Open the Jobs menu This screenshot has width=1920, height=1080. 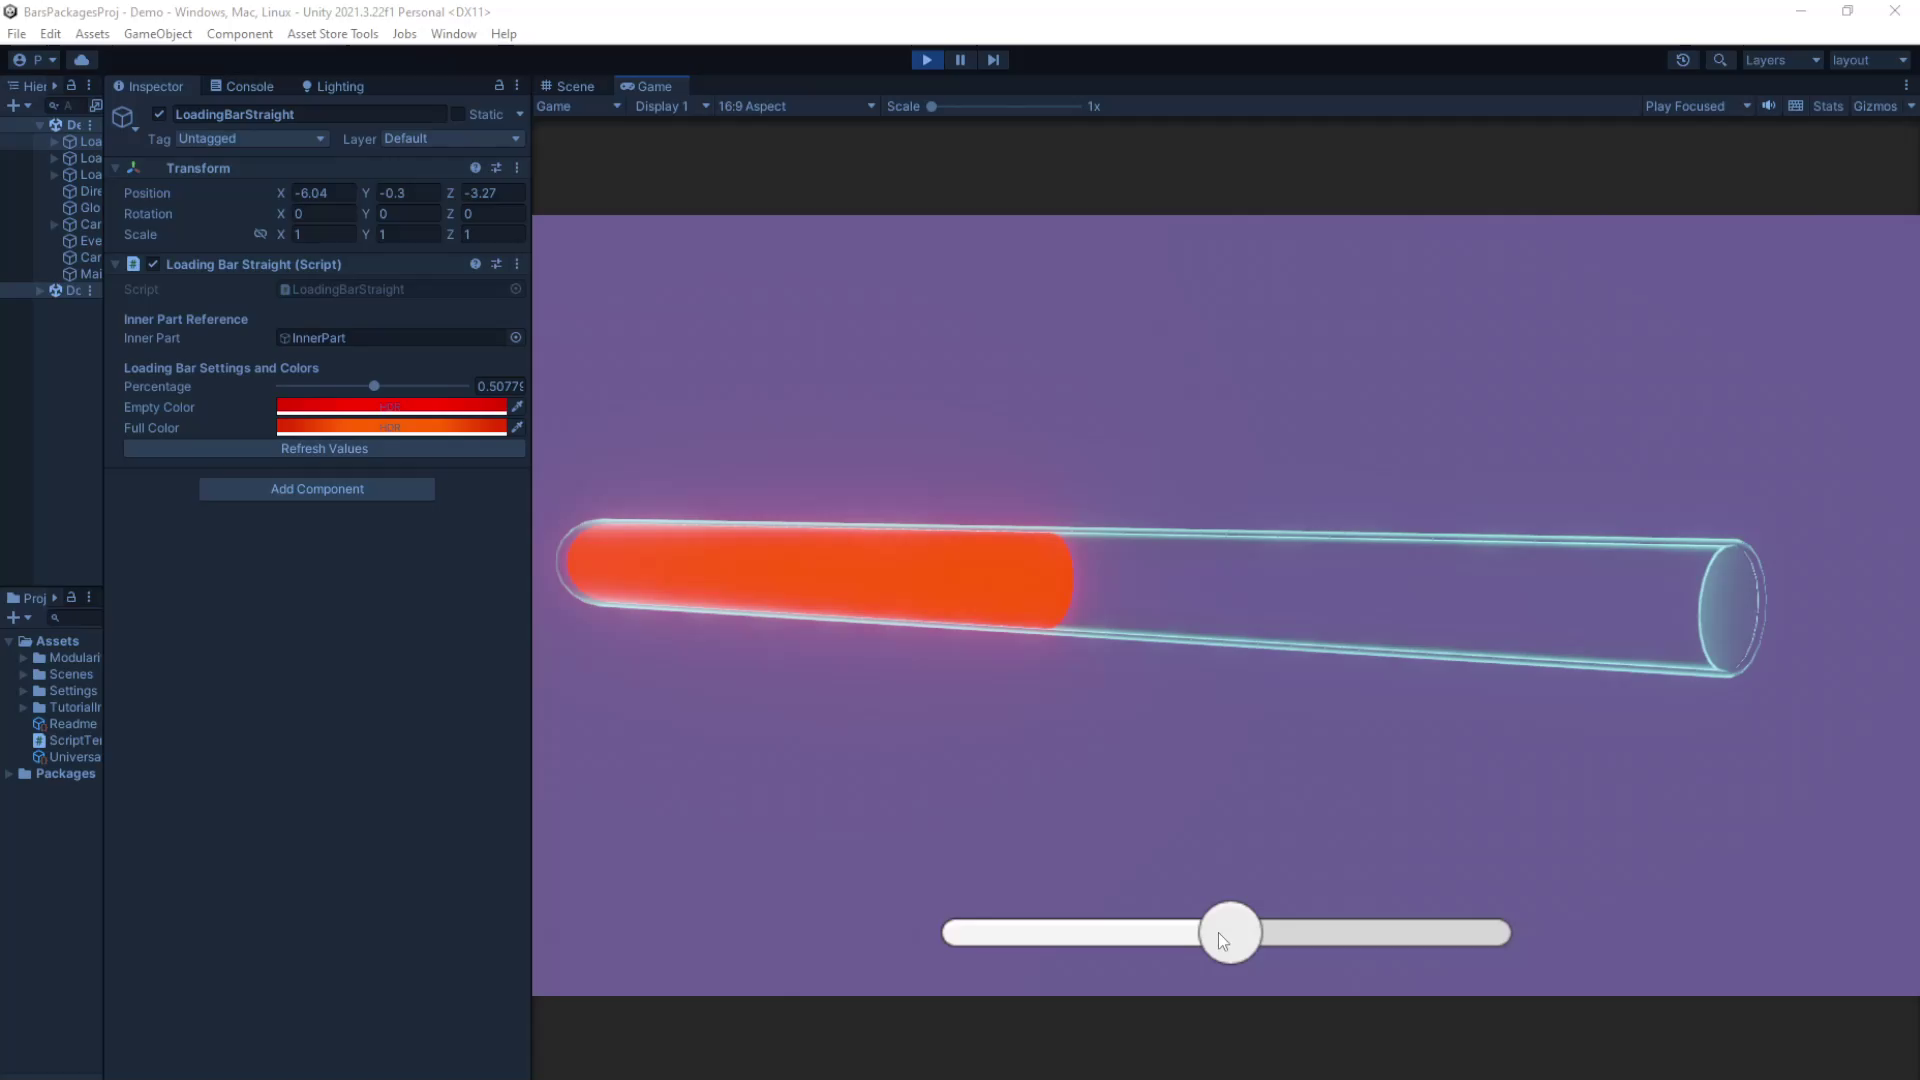(x=404, y=34)
